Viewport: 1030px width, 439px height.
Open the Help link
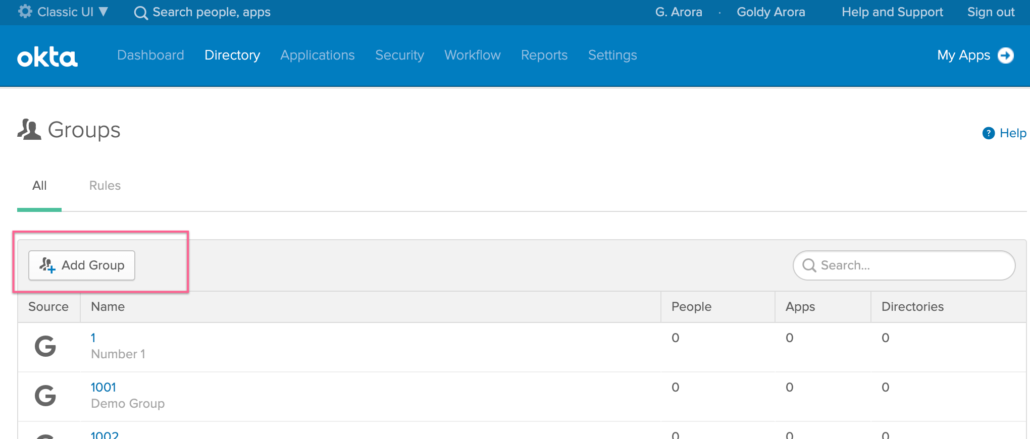point(1012,133)
